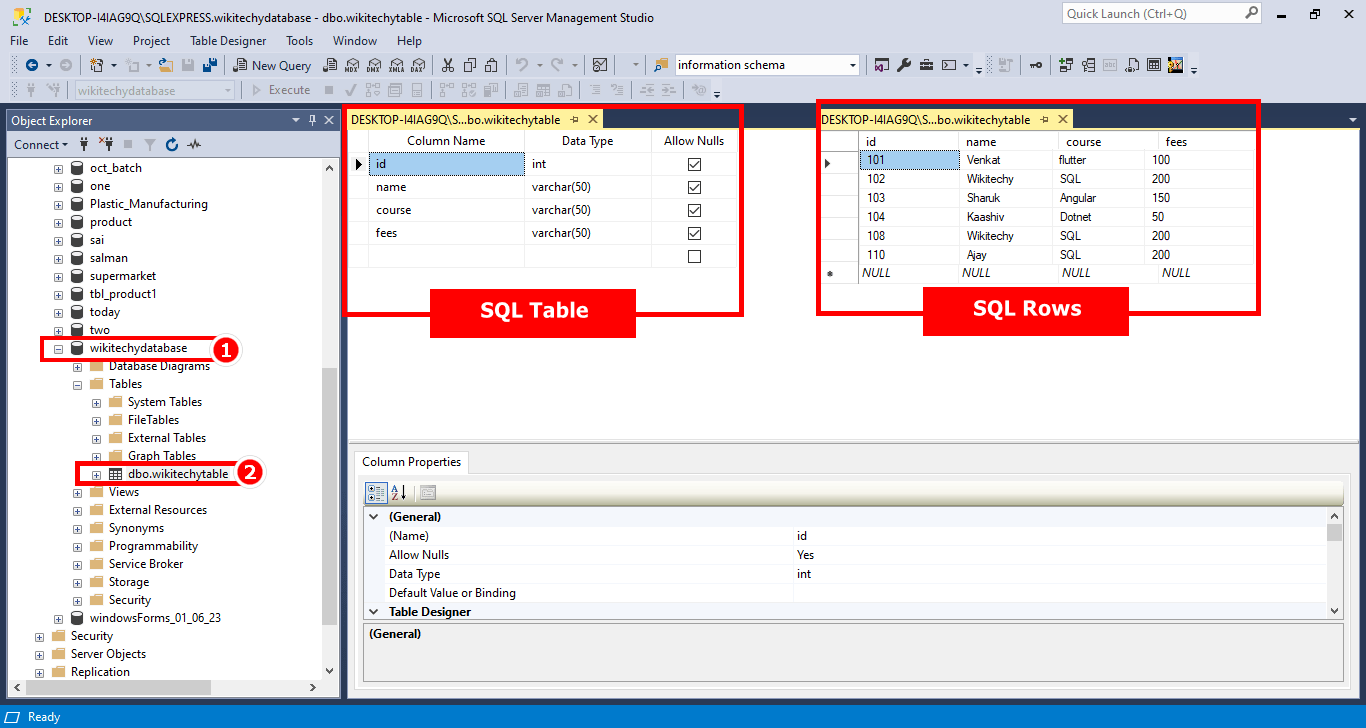Open a New Query window

[270, 64]
